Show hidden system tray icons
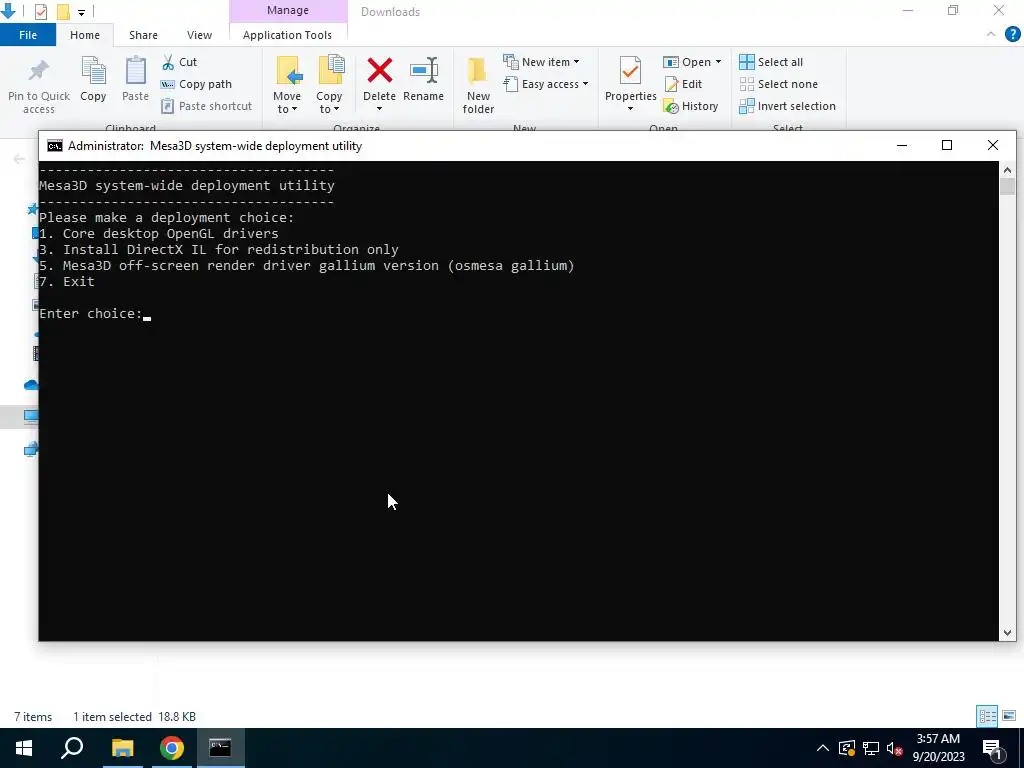The height and width of the screenshot is (768, 1024). 822,748
